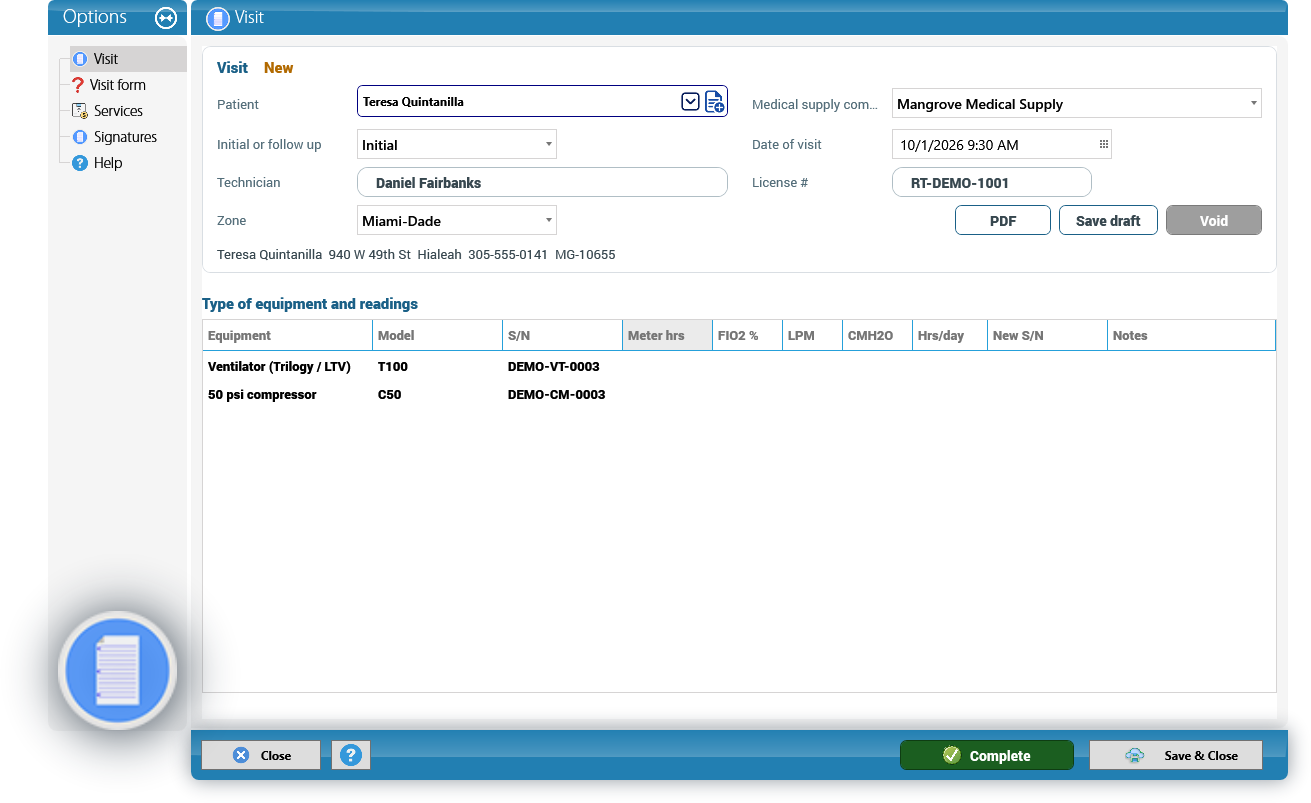1311x803 pixels.
Task: Open the Visit form item
Action: (x=117, y=85)
